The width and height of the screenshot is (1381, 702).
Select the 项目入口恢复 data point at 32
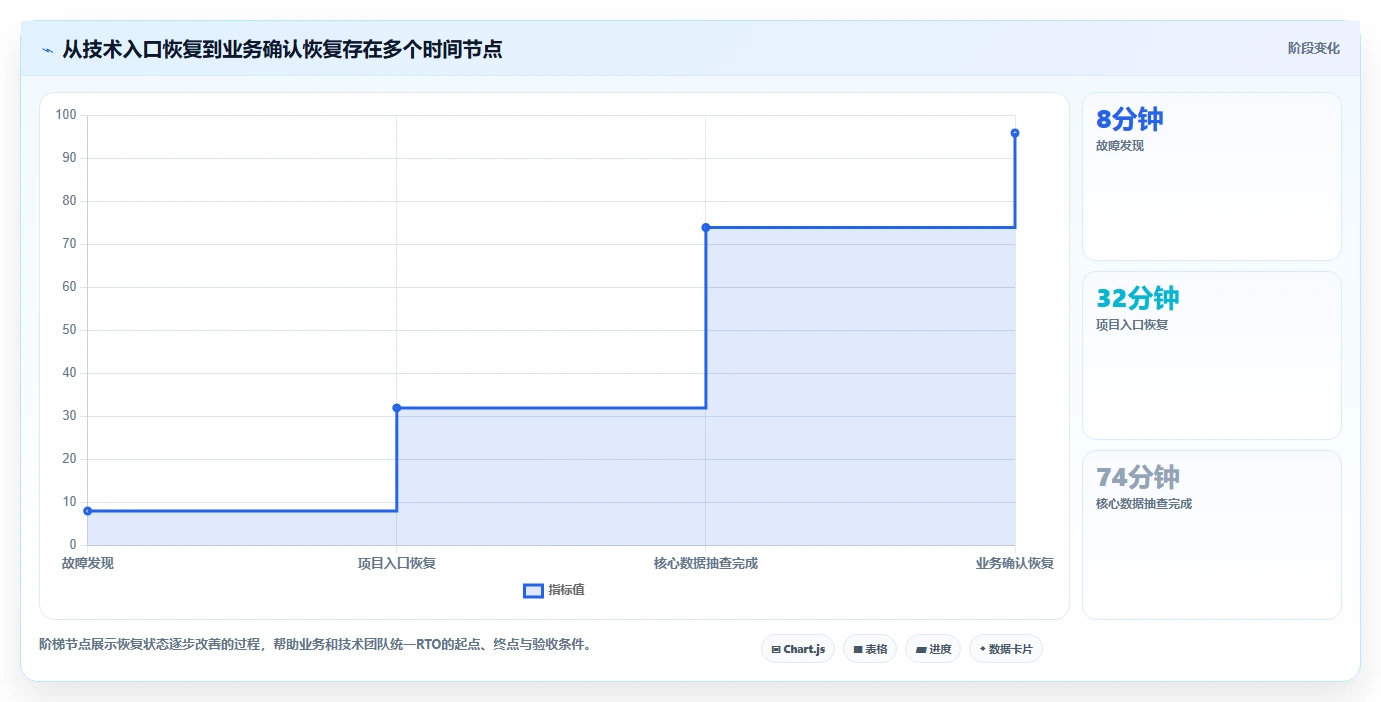[397, 408]
